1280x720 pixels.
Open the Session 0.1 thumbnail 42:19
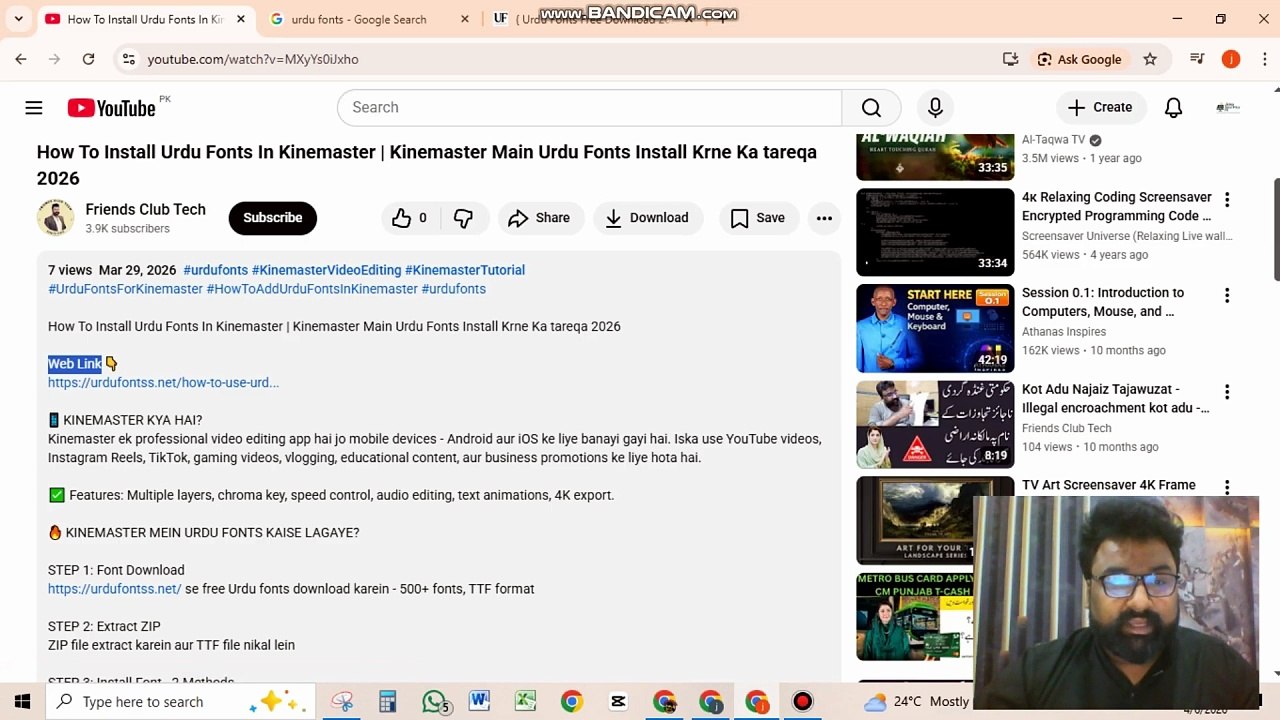[935, 328]
